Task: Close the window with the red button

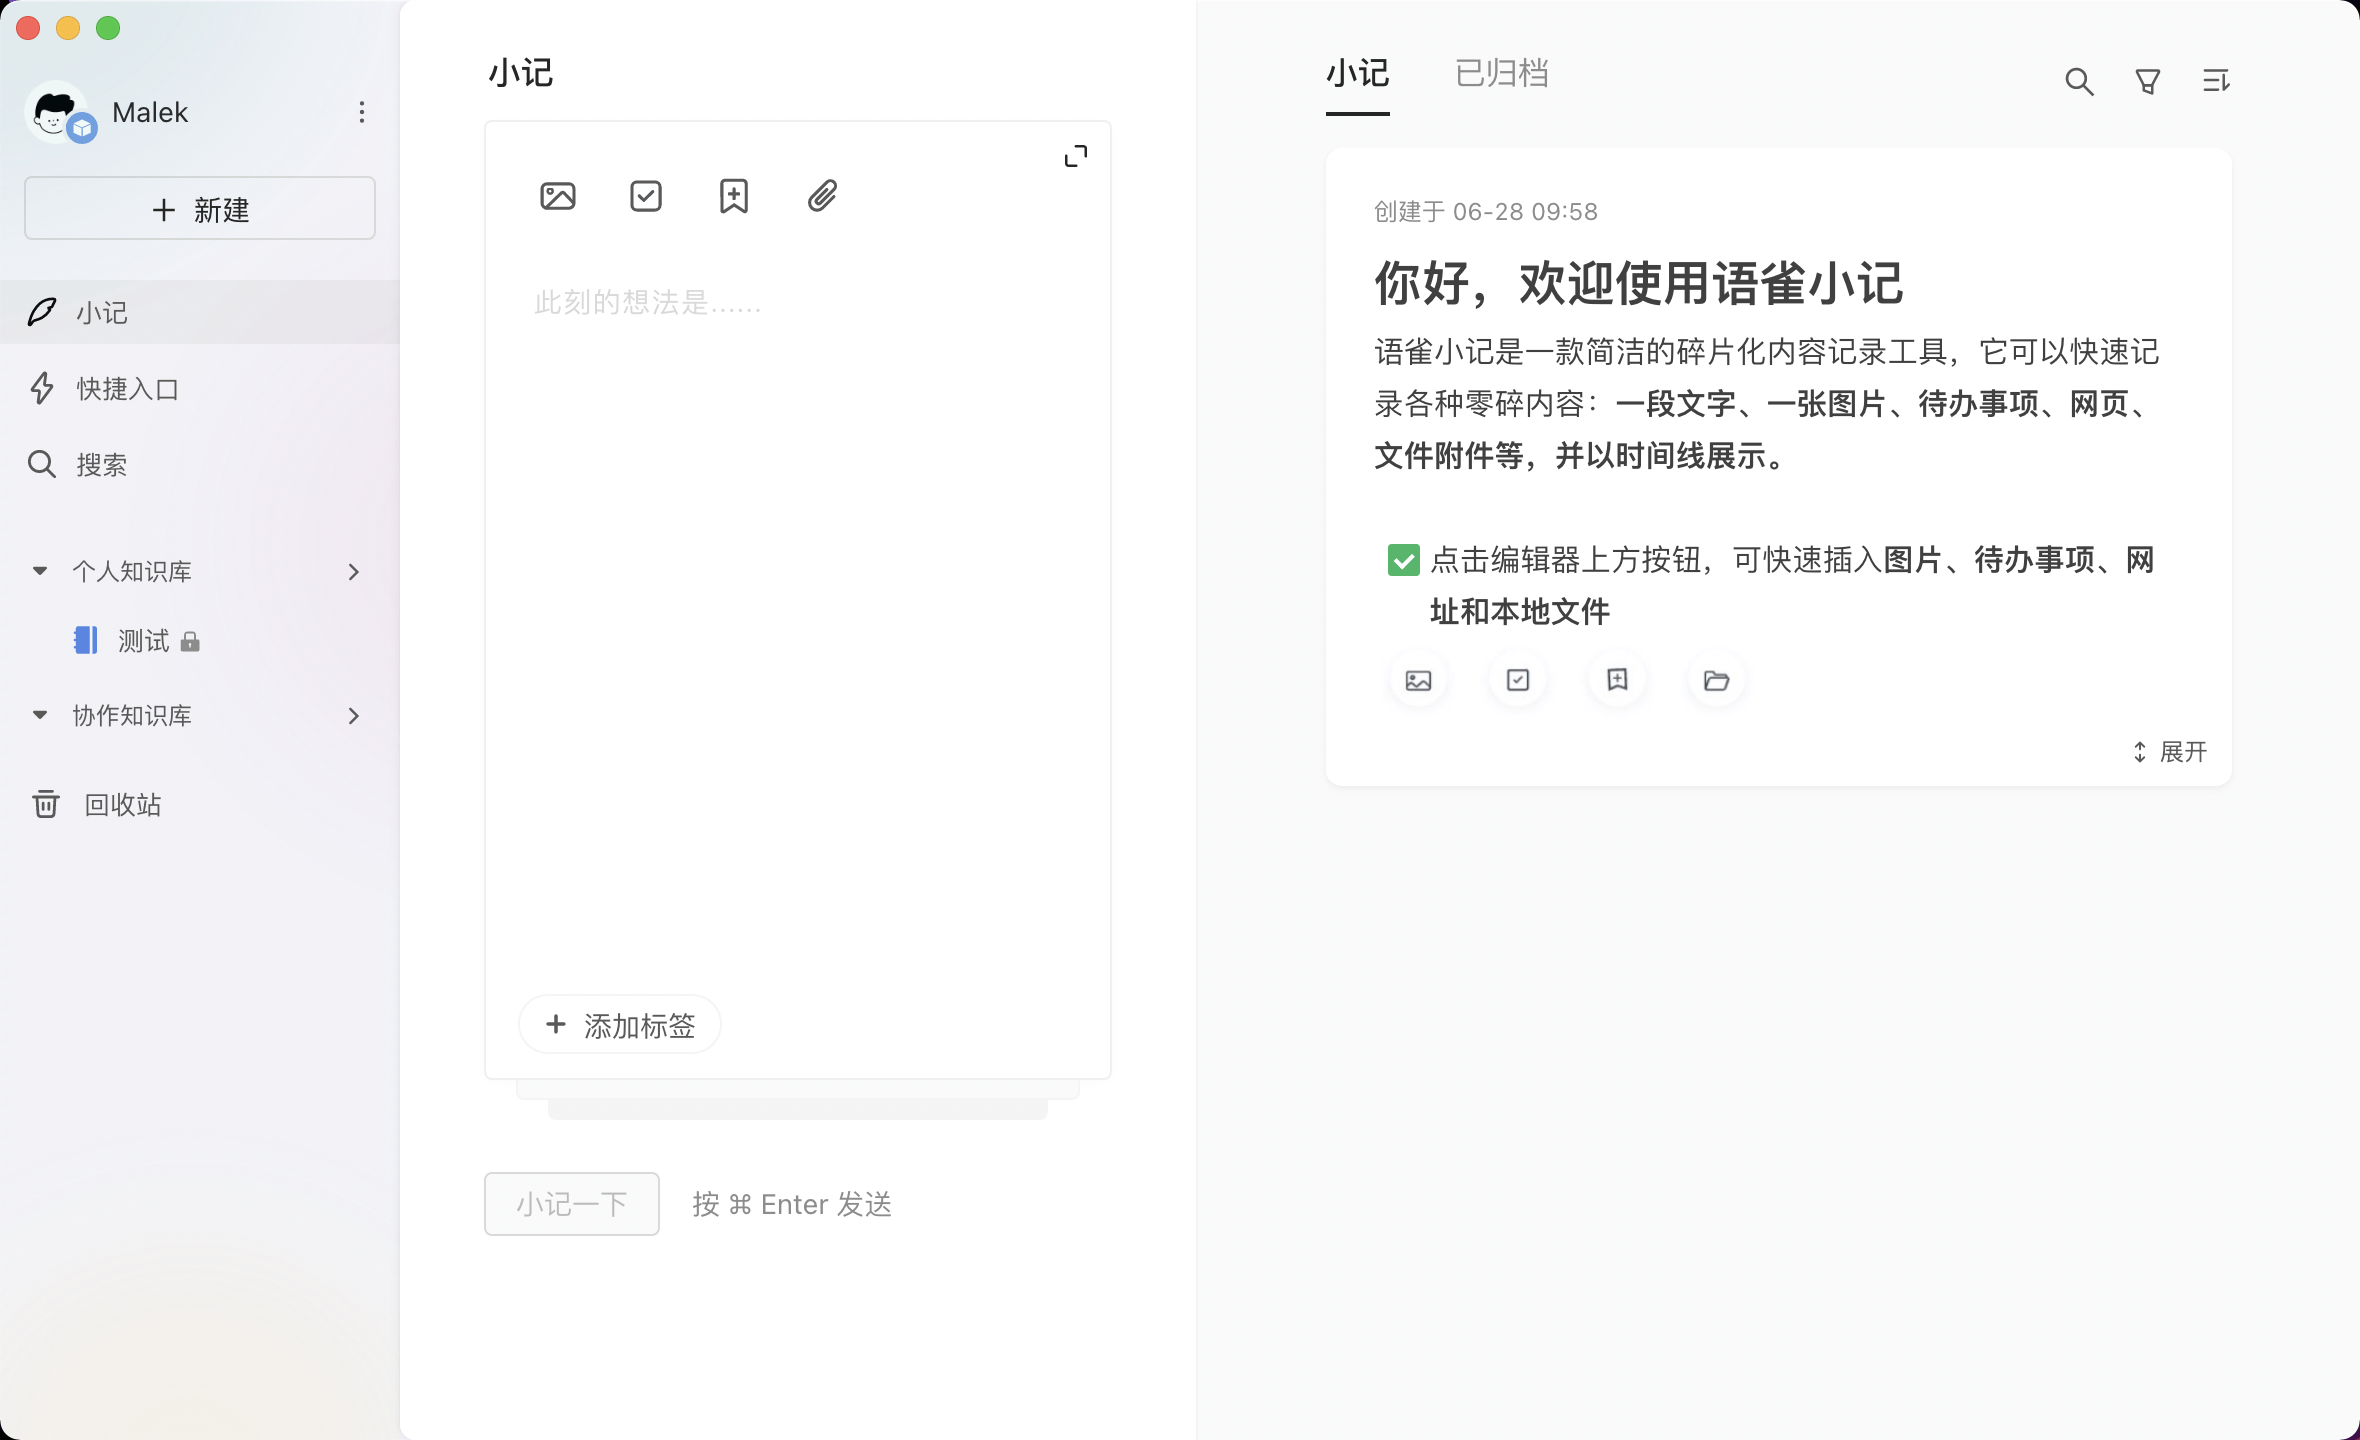Action: pos(28,28)
